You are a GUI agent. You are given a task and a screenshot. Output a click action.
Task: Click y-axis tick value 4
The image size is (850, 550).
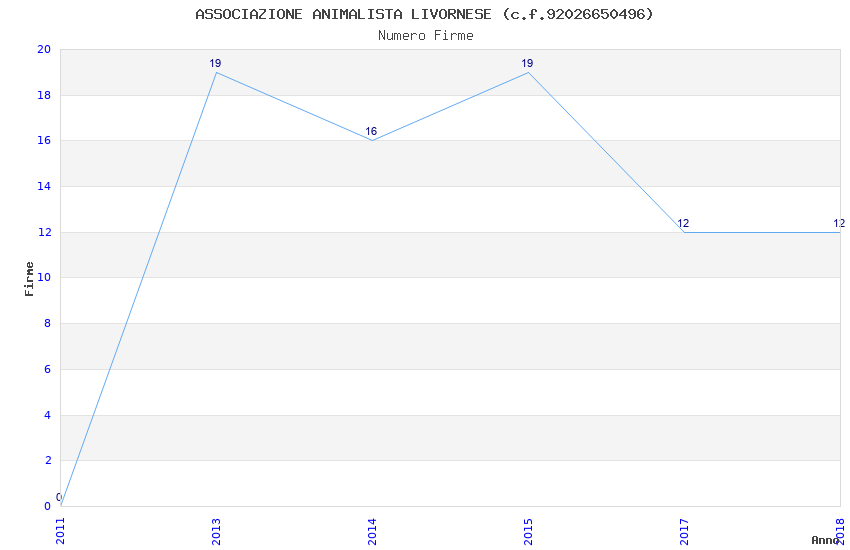(48, 416)
